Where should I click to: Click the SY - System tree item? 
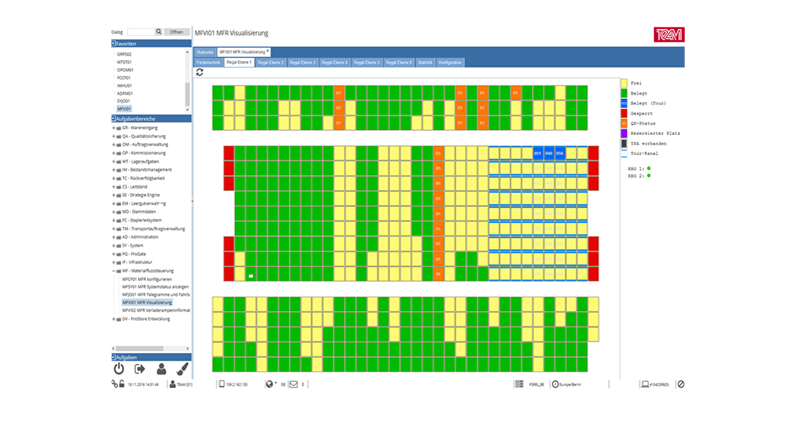(x=133, y=245)
